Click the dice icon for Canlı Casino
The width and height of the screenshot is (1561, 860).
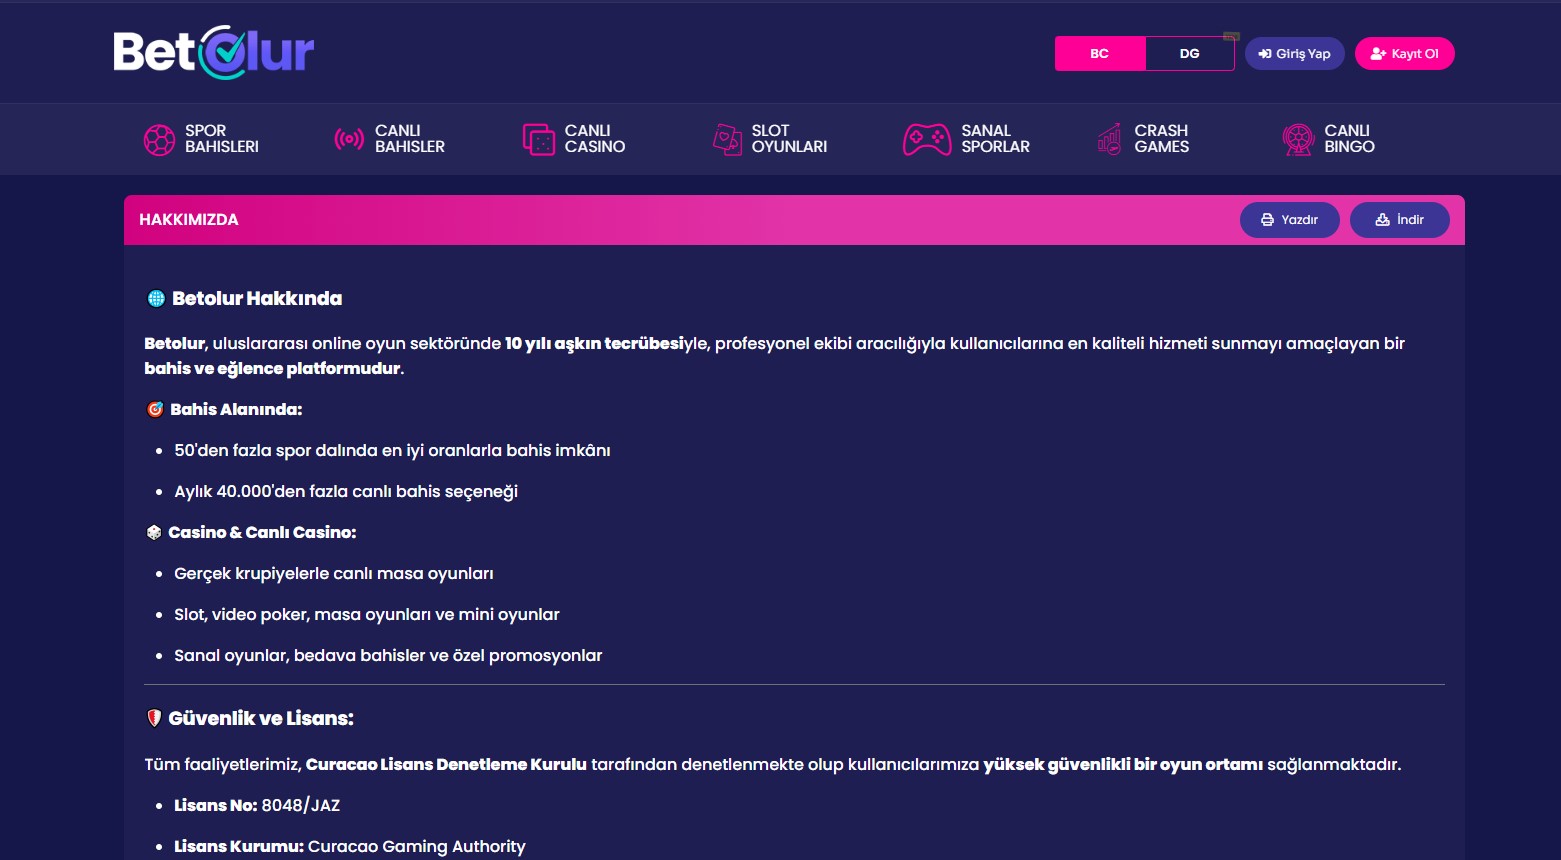point(538,139)
